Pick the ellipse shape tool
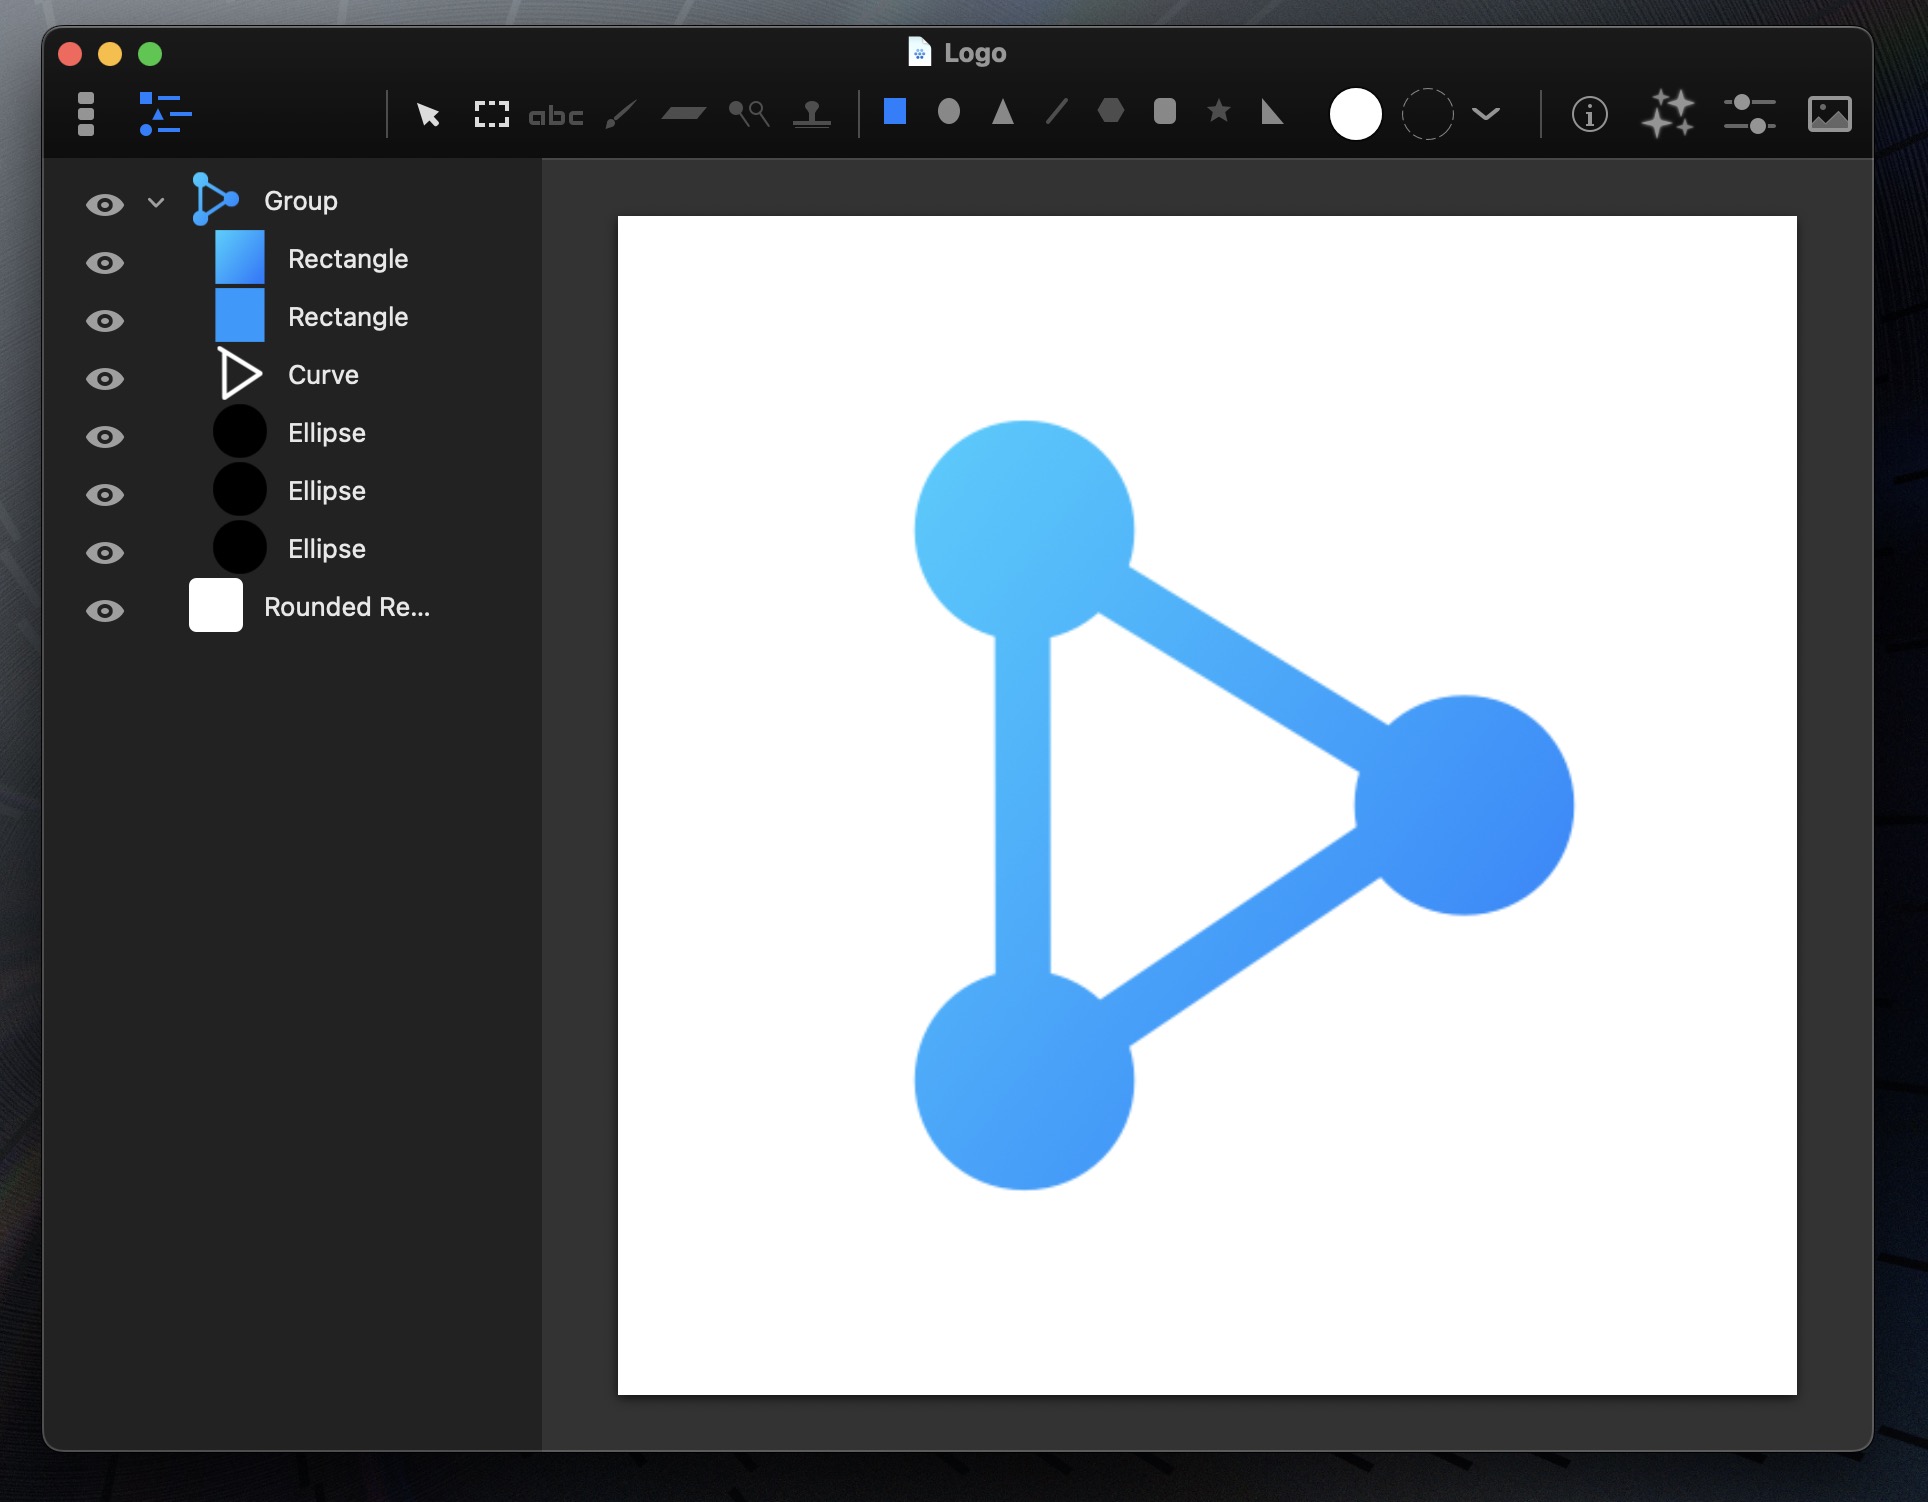Viewport: 1928px width, 1502px height. (948, 112)
